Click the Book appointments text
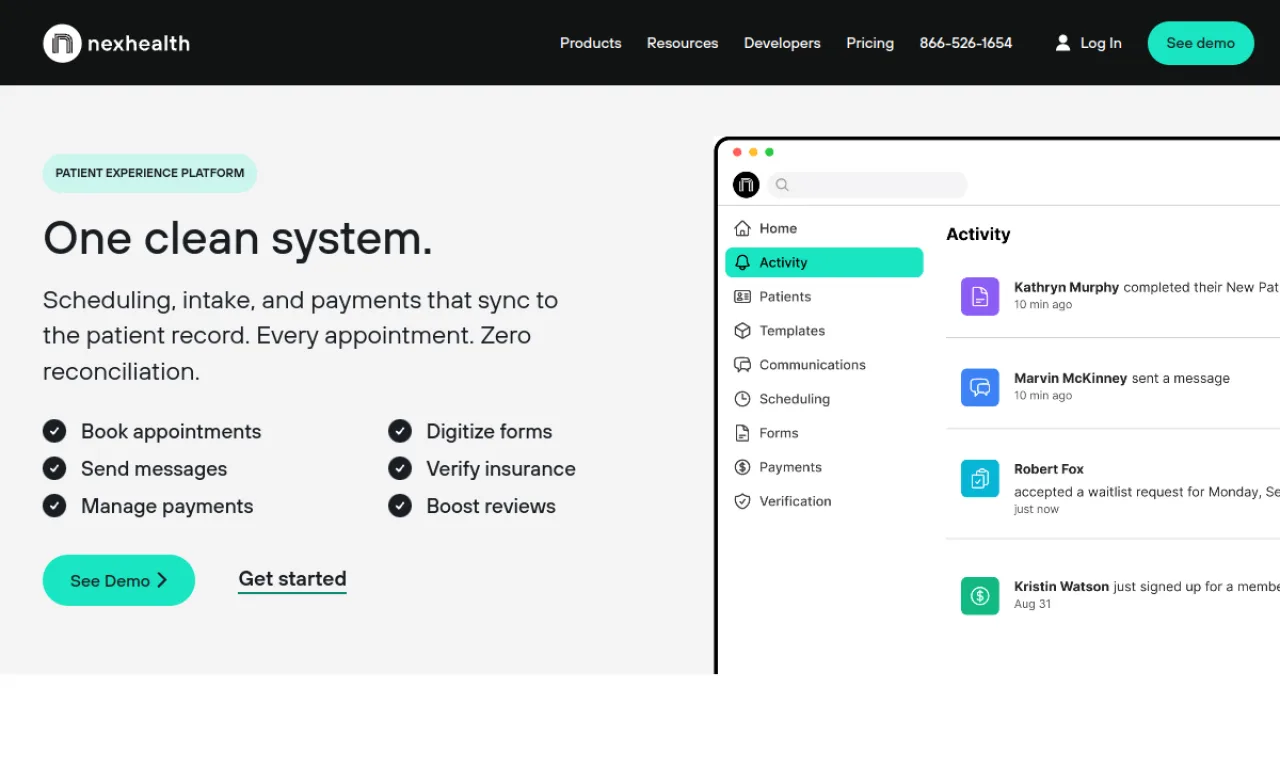1280x768 pixels. pyautogui.click(x=171, y=431)
